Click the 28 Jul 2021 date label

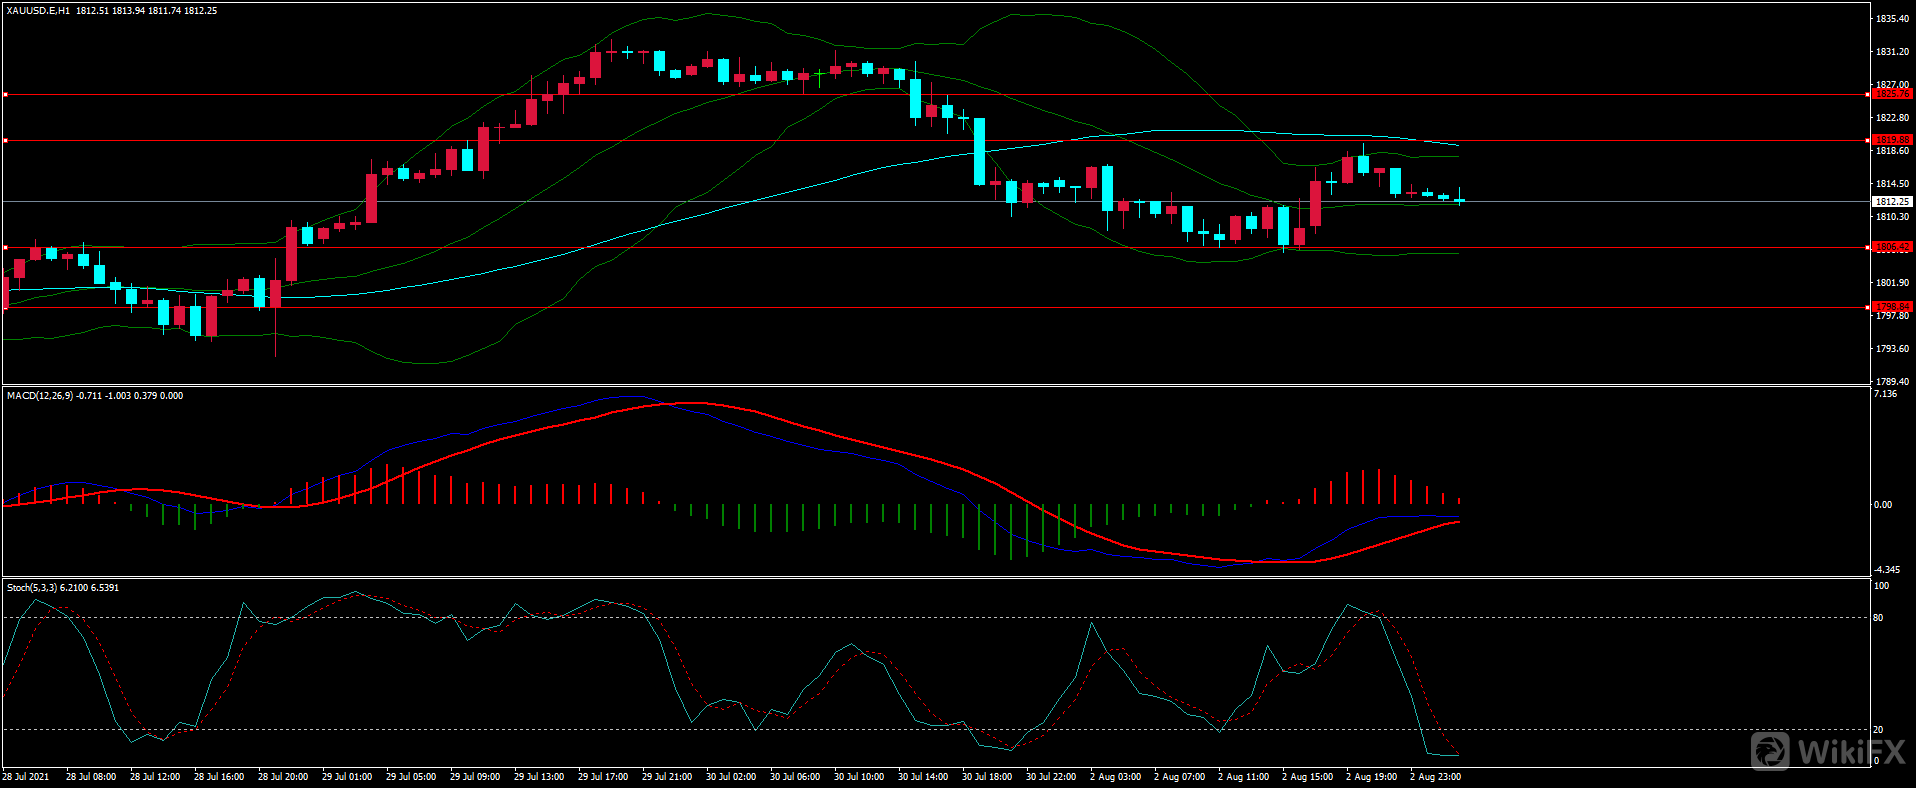point(26,777)
